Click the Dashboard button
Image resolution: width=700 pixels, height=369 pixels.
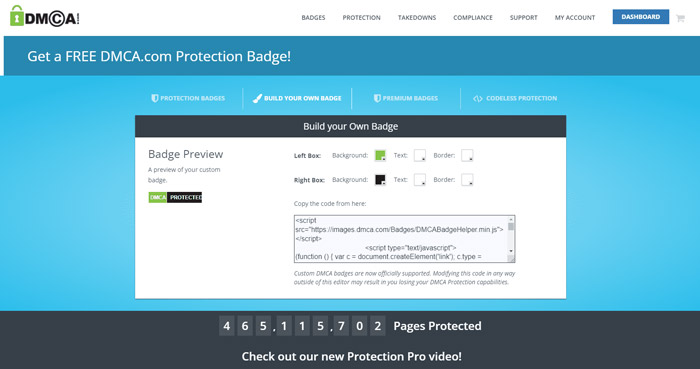point(641,17)
